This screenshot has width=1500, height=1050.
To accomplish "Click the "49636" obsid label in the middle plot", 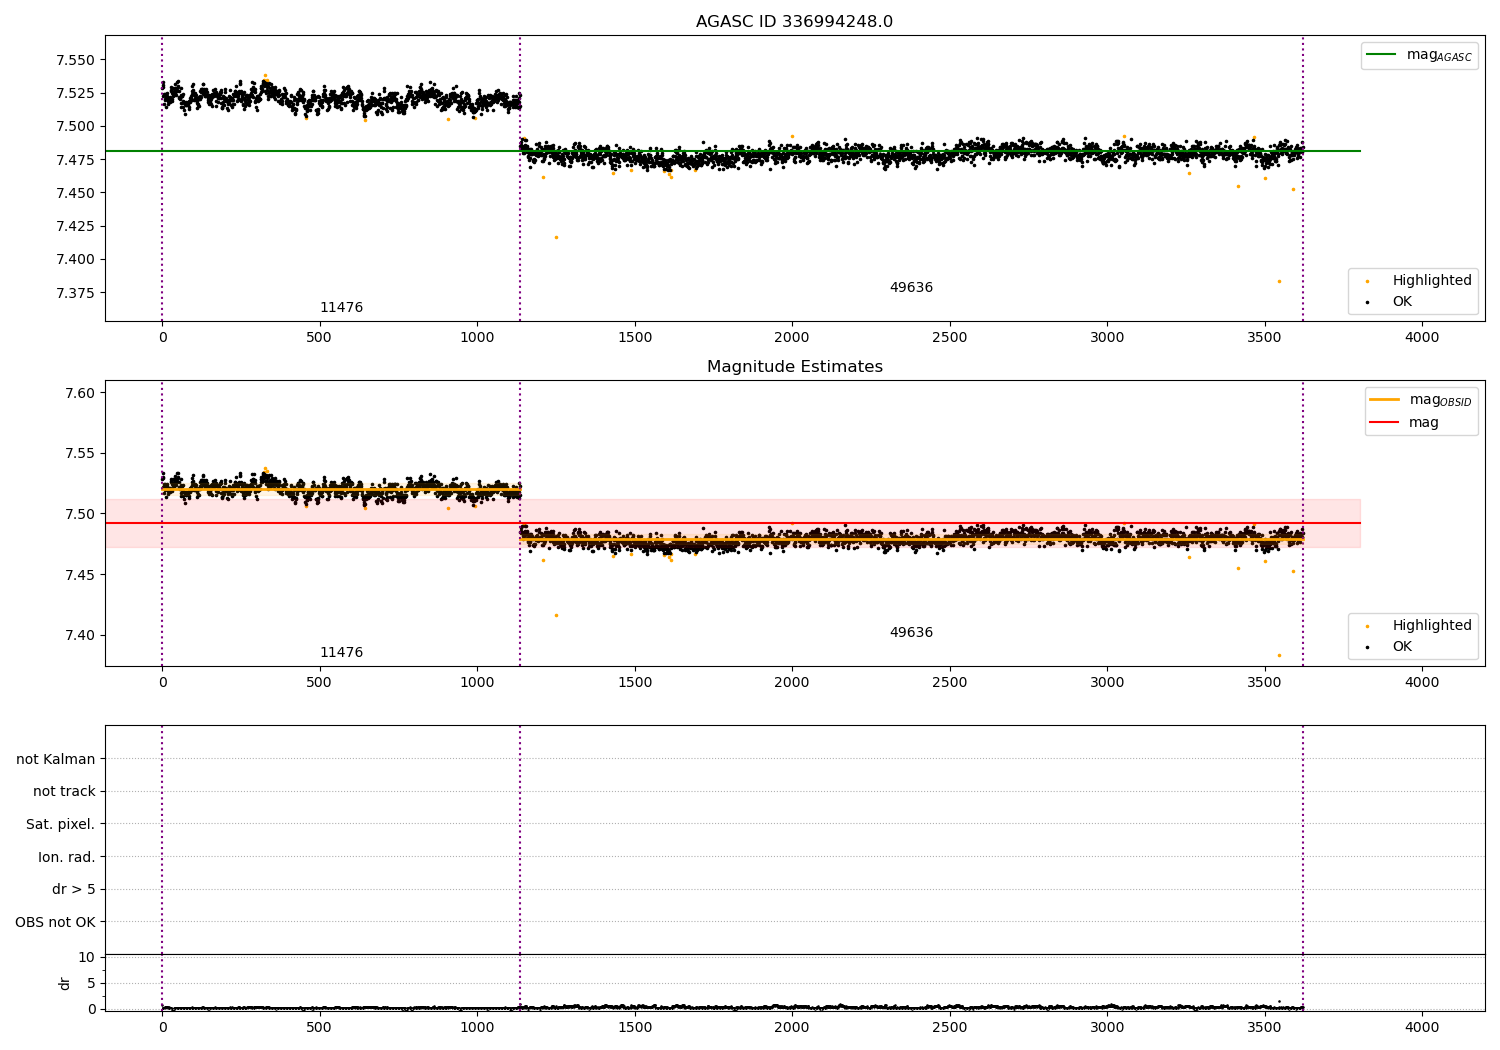I will point(911,633).
